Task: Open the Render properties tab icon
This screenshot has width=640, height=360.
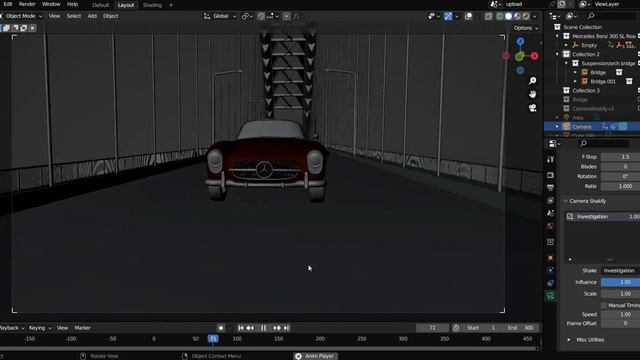Action: tap(550, 175)
